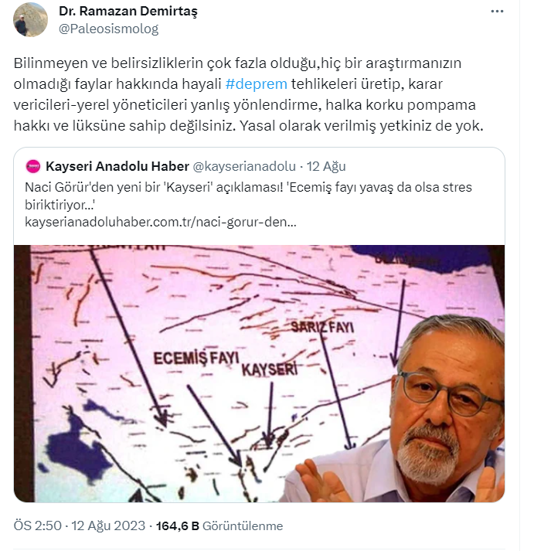Click the main tweet body text
The width and height of the screenshot is (534, 551).
[248, 95]
